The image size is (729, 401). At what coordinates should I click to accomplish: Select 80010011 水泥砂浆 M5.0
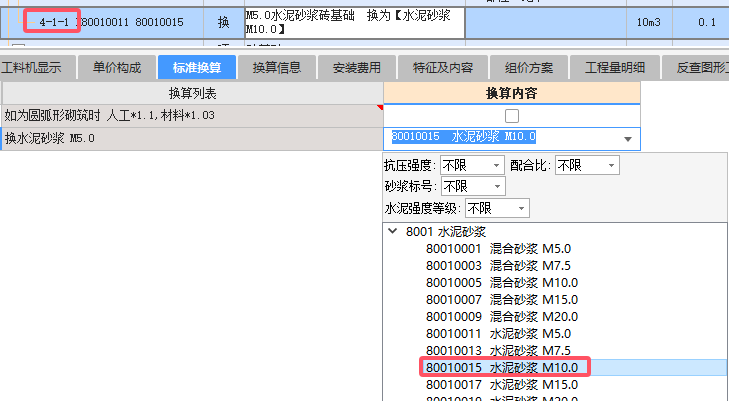click(498, 334)
